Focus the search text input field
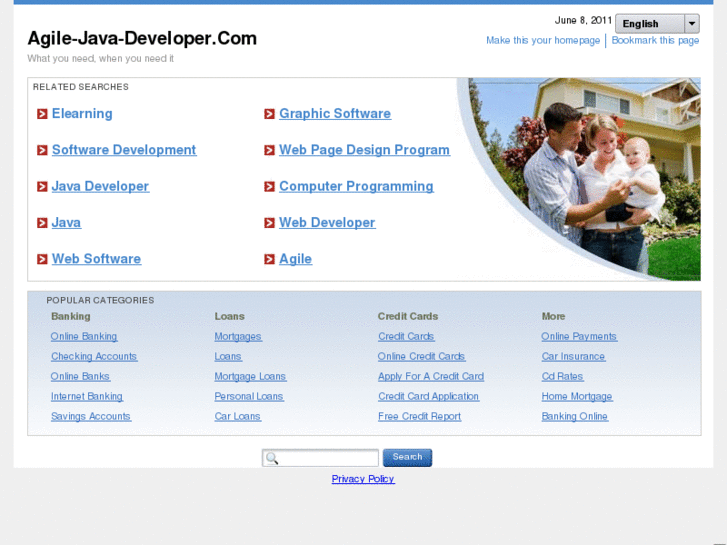Screen dimensions: 727x545 pyautogui.click(x=320, y=458)
